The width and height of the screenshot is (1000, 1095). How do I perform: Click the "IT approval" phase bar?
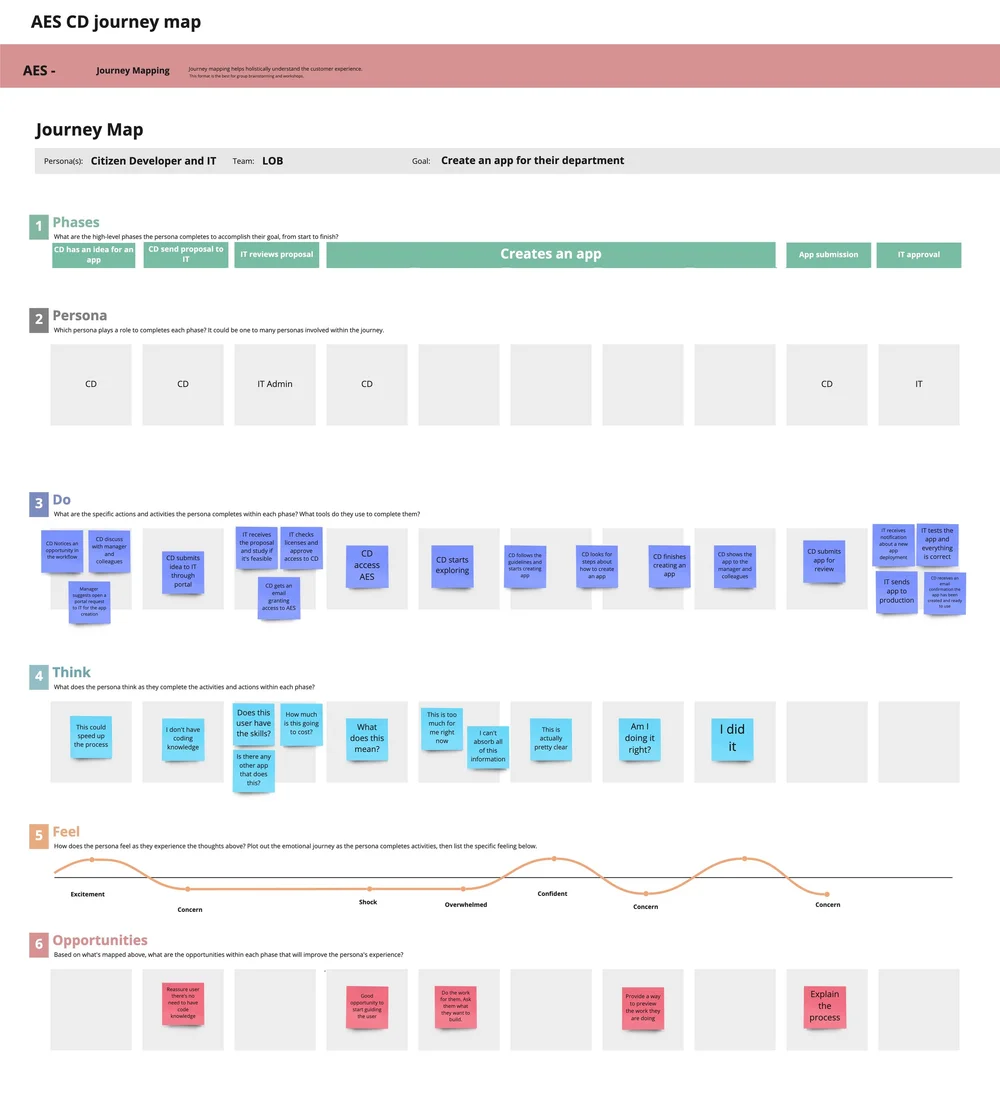(x=918, y=255)
